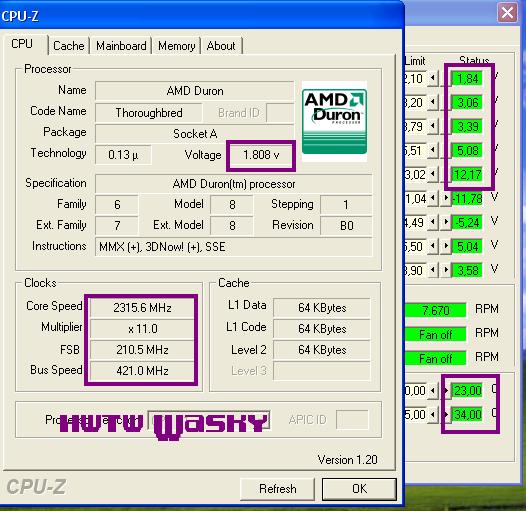The image size is (526, 511).
Task: Click the Technology field 0.13 µ
Action: pos(123,155)
